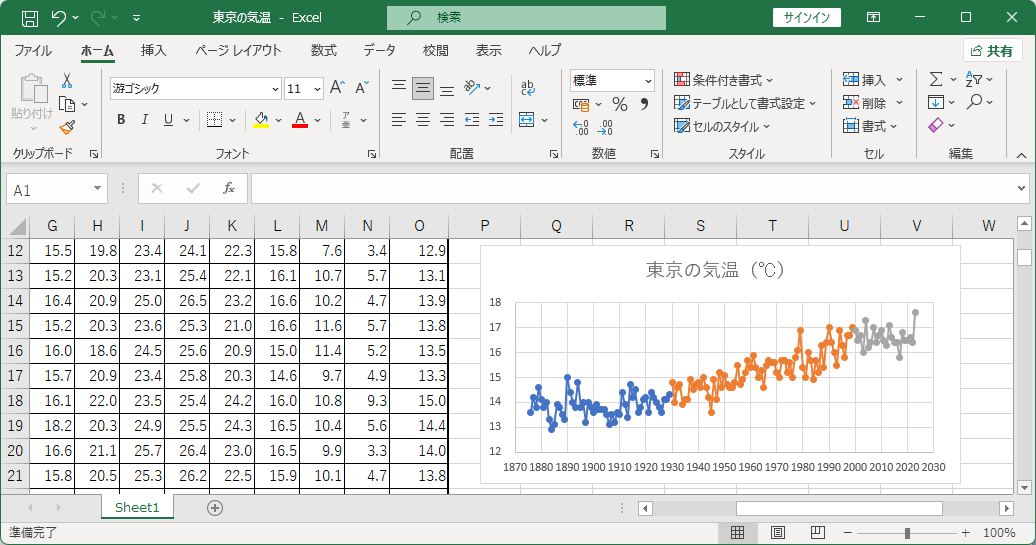Expand the formula bar chevron
The height and width of the screenshot is (545, 1036).
[1021, 189]
